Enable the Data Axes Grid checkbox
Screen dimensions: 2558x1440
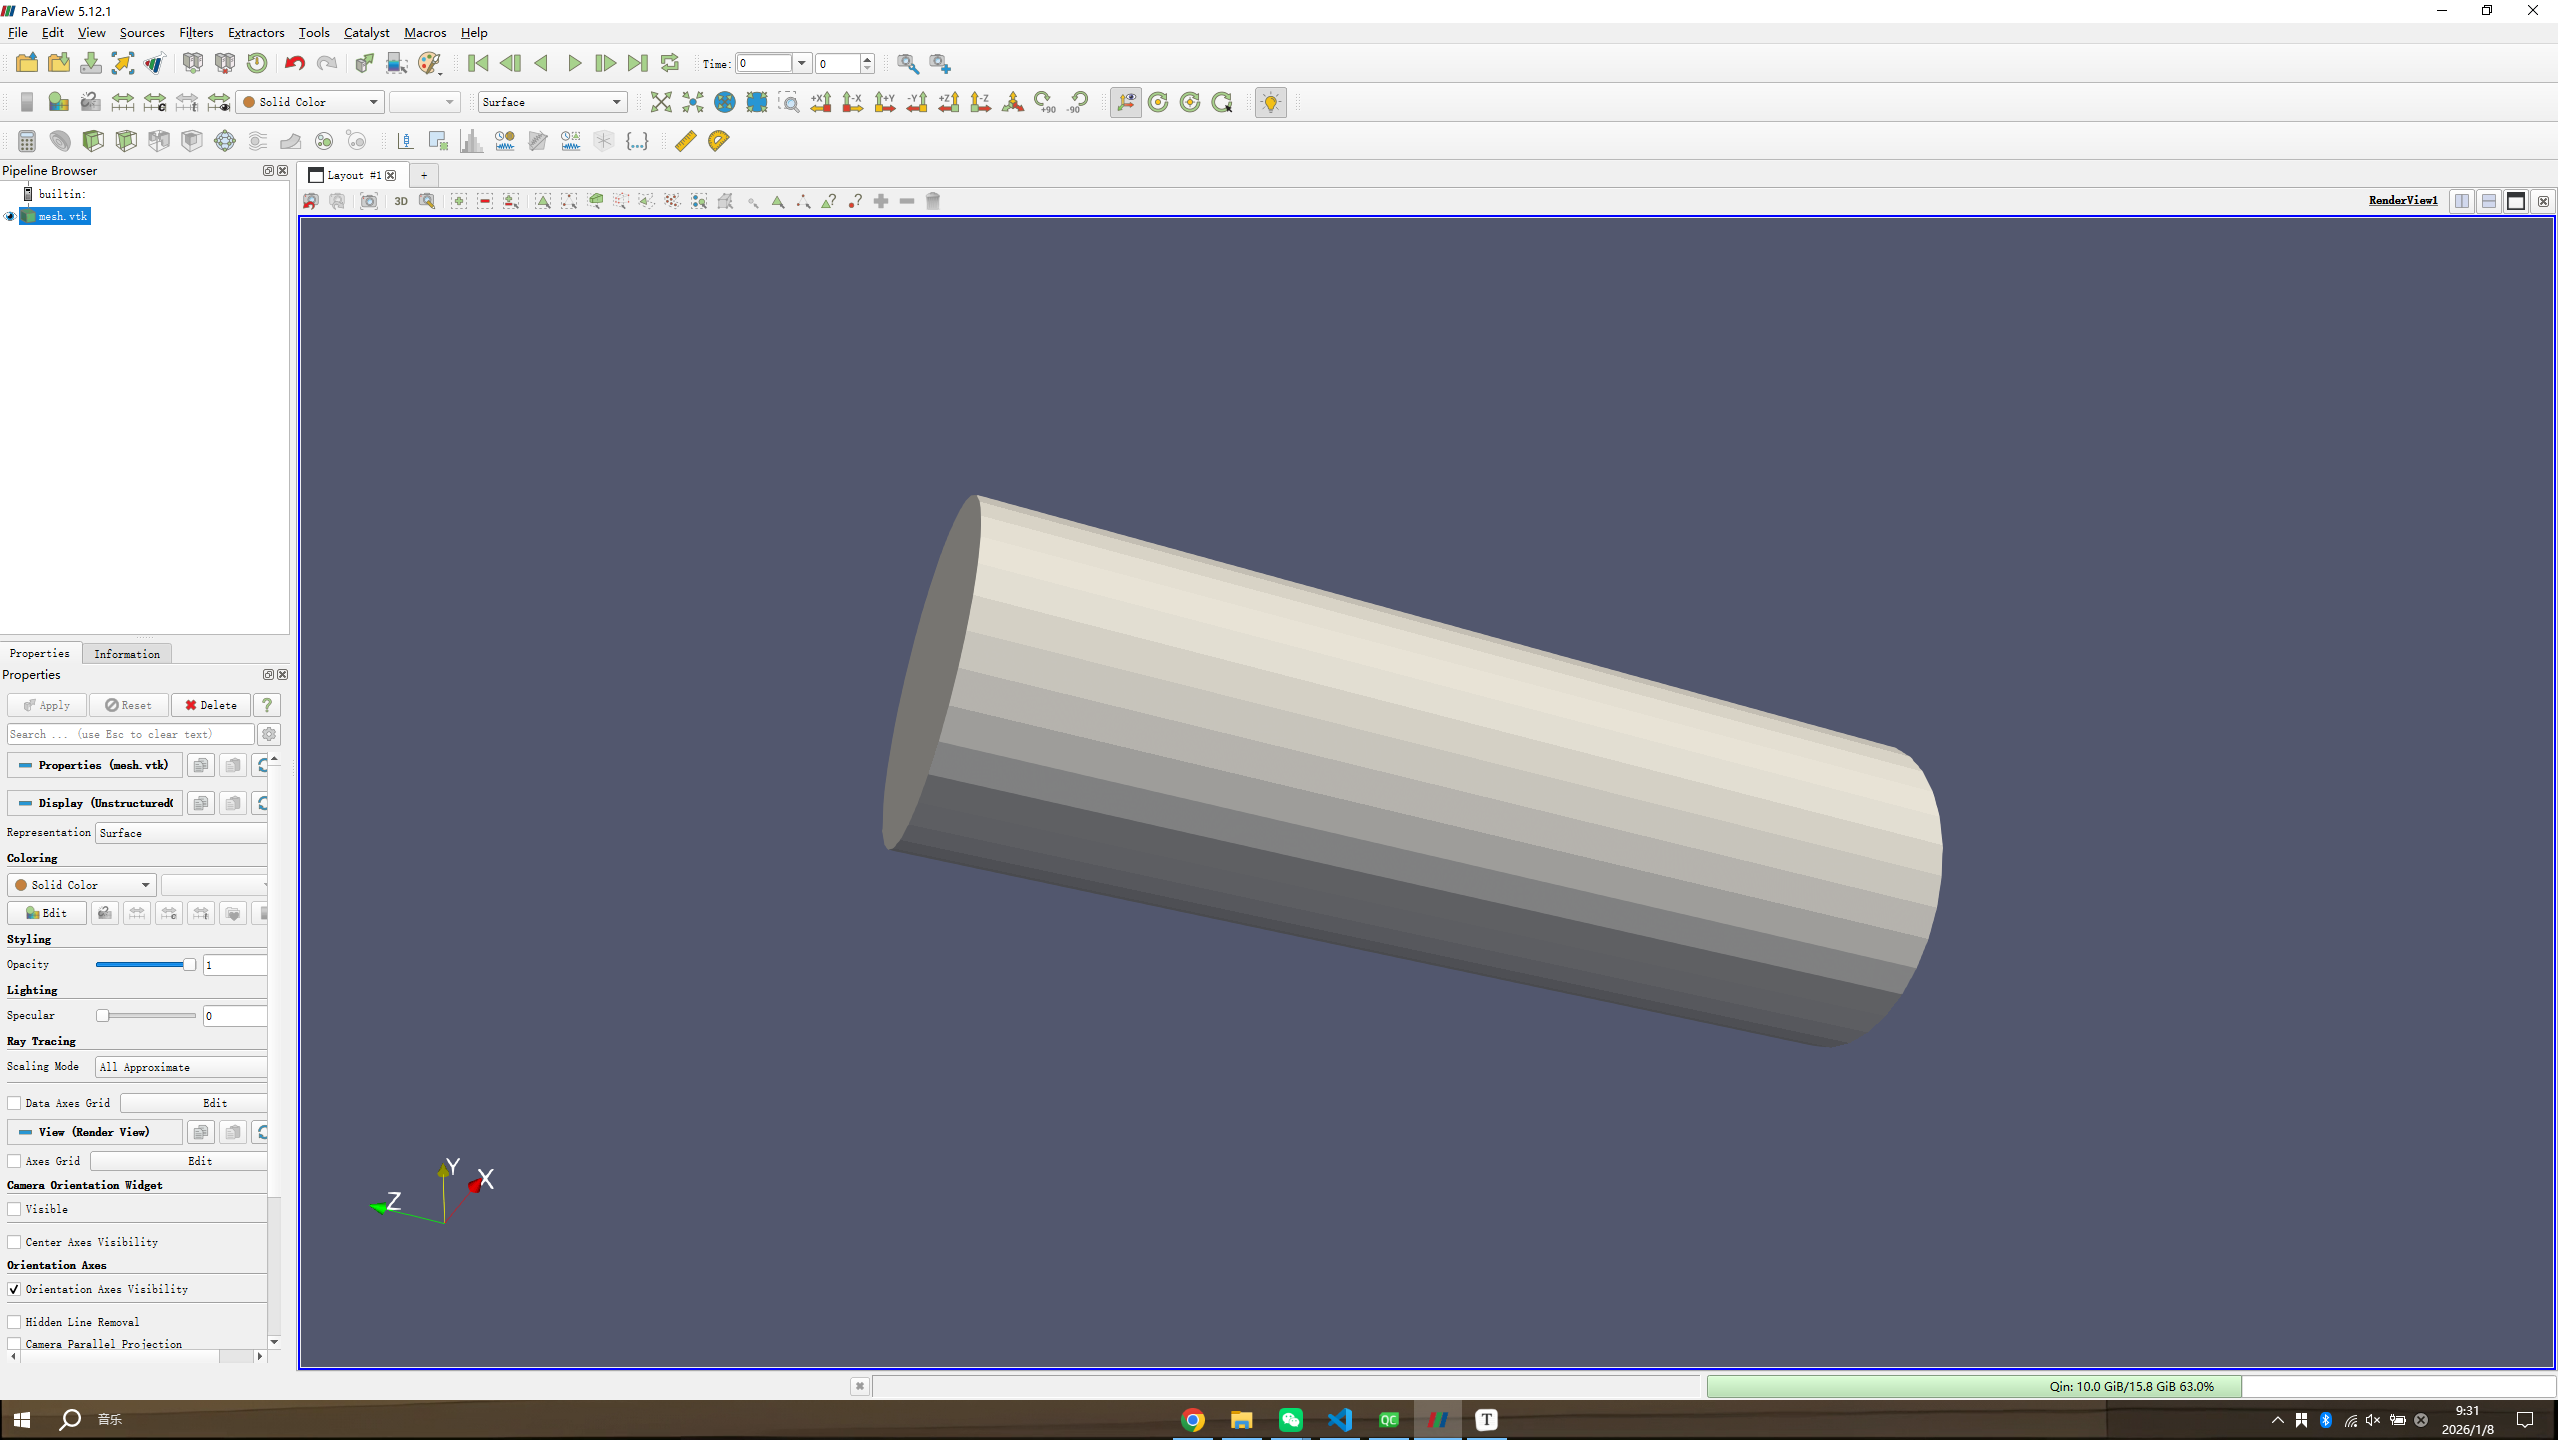point(14,1103)
